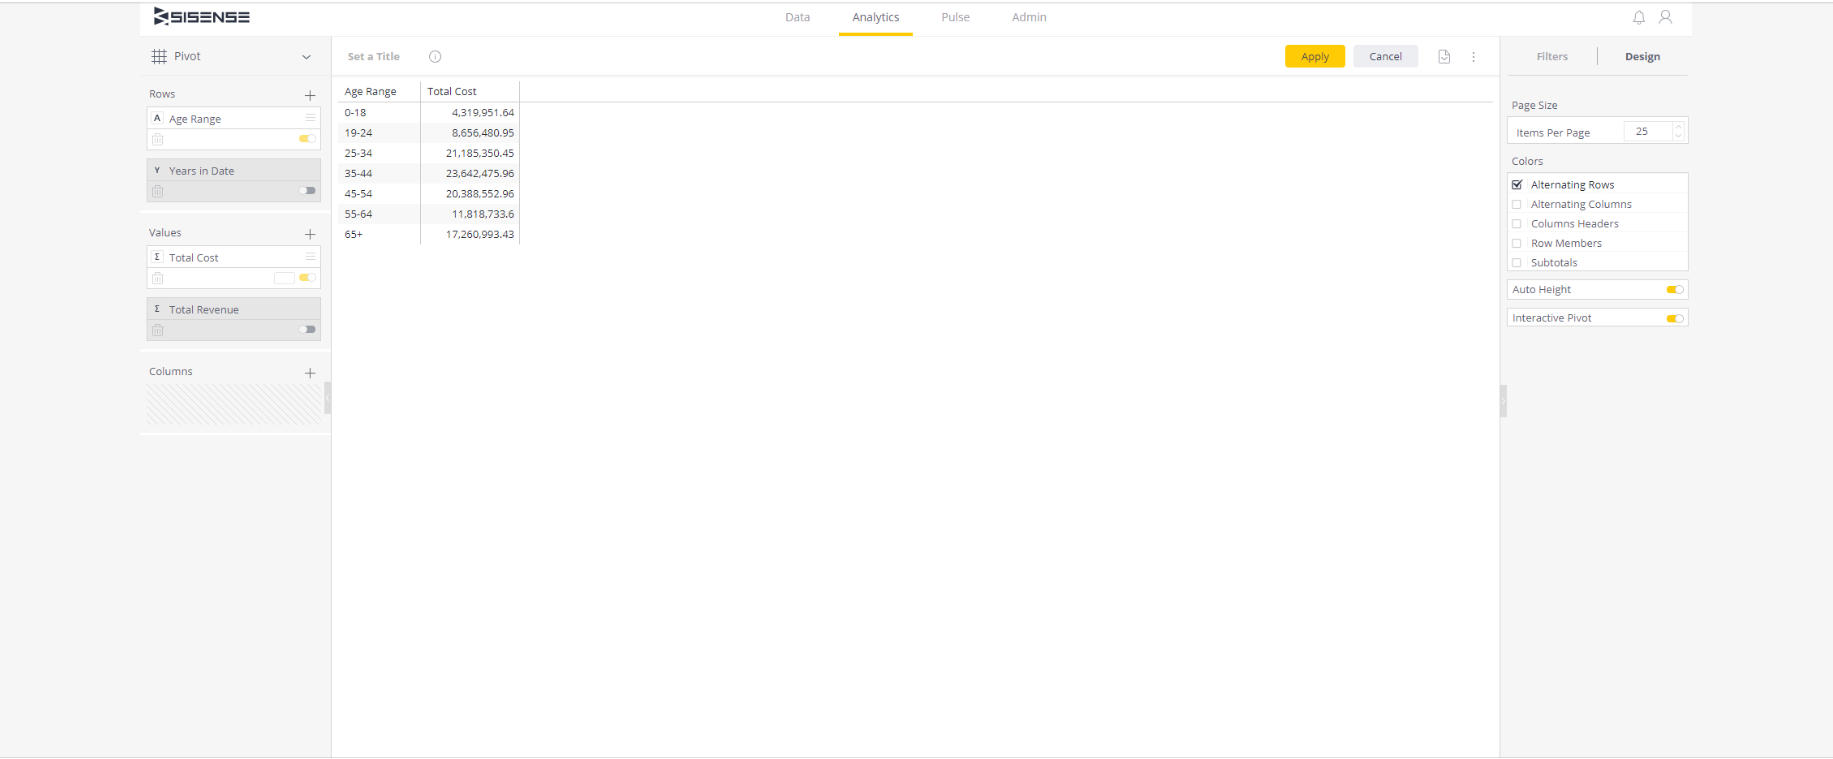Delete the Age Range row field
Viewport: 1833px width, 759px height.
[x=158, y=139]
